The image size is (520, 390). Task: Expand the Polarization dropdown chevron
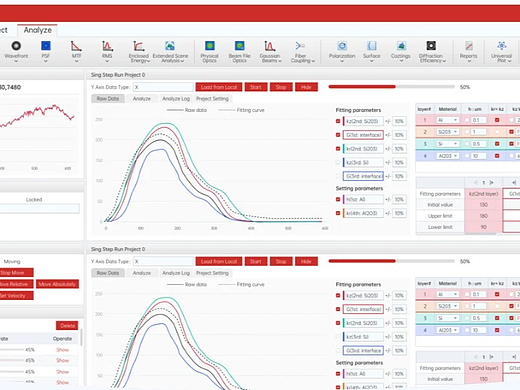(342, 61)
